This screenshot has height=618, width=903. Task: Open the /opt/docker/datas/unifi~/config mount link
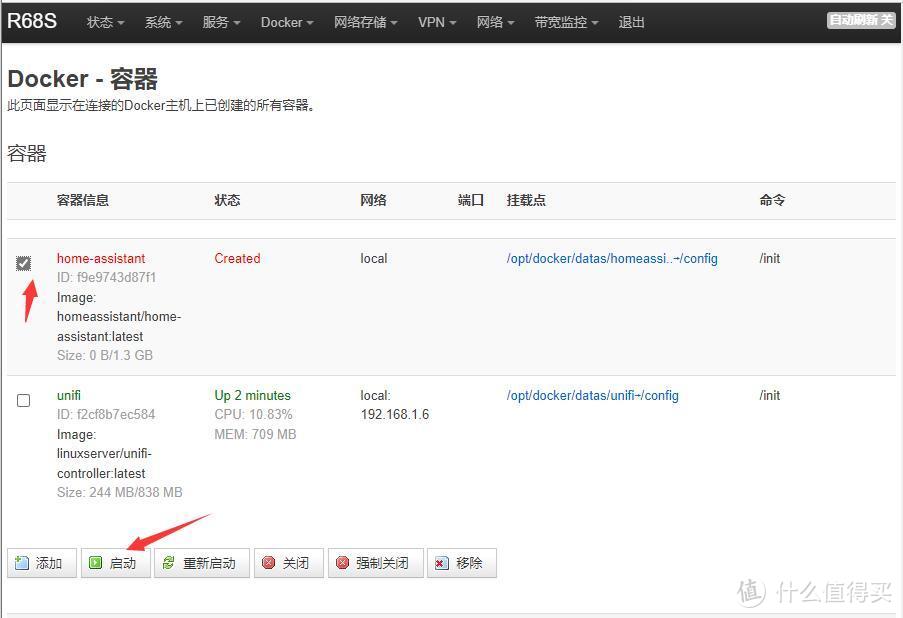pyautogui.click(x=593, y=395)
